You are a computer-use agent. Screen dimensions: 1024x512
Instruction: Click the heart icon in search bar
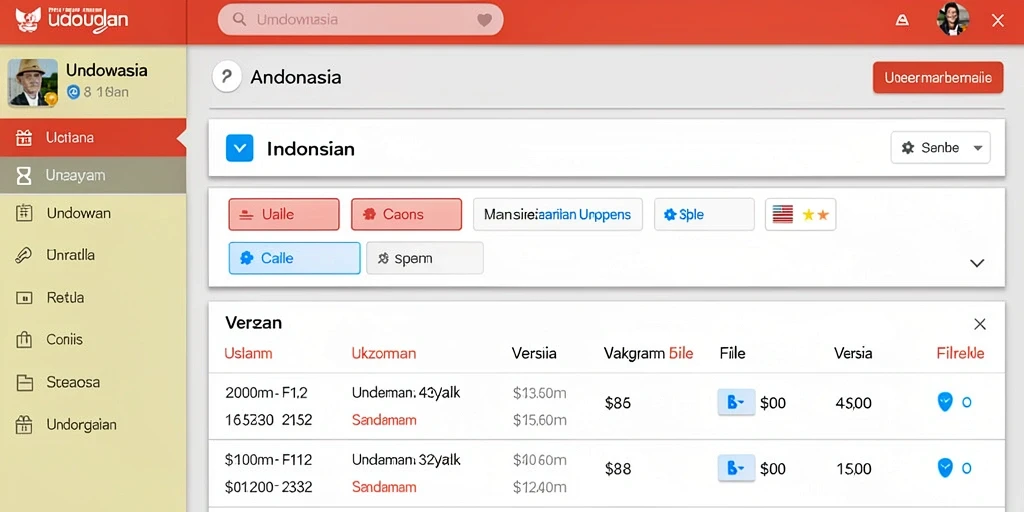click(484, 20)
